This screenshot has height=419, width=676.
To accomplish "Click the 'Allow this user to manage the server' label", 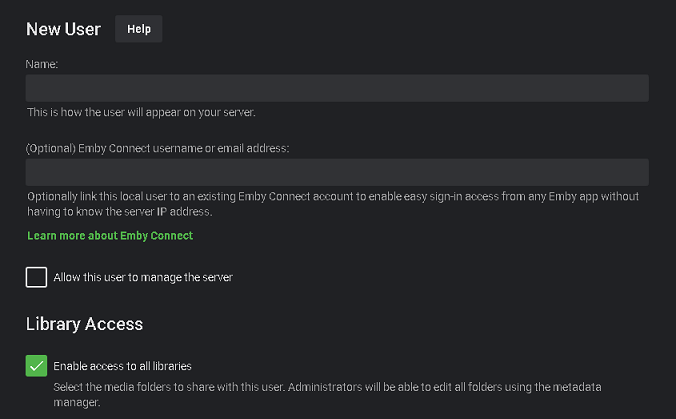I will (x=143, y=277).
